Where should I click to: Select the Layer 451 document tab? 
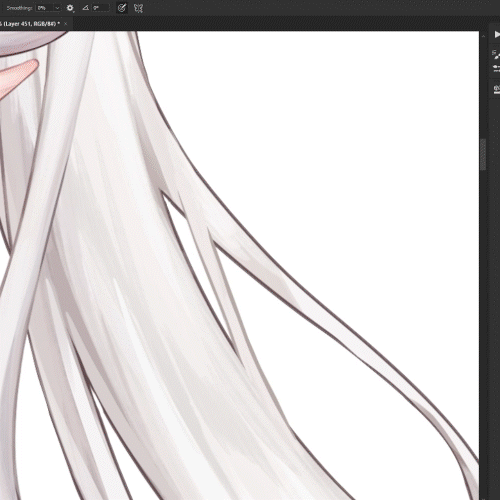coord(30,24)
